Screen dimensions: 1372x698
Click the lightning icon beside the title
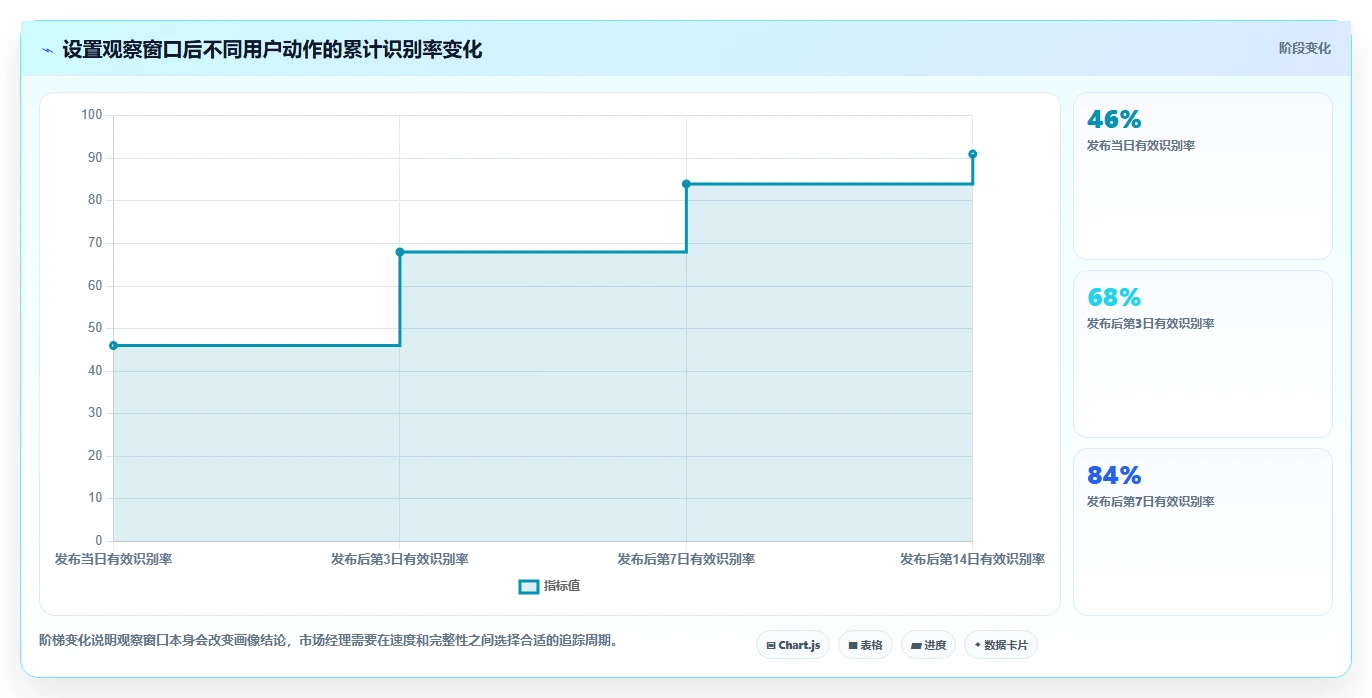[47, 49]
